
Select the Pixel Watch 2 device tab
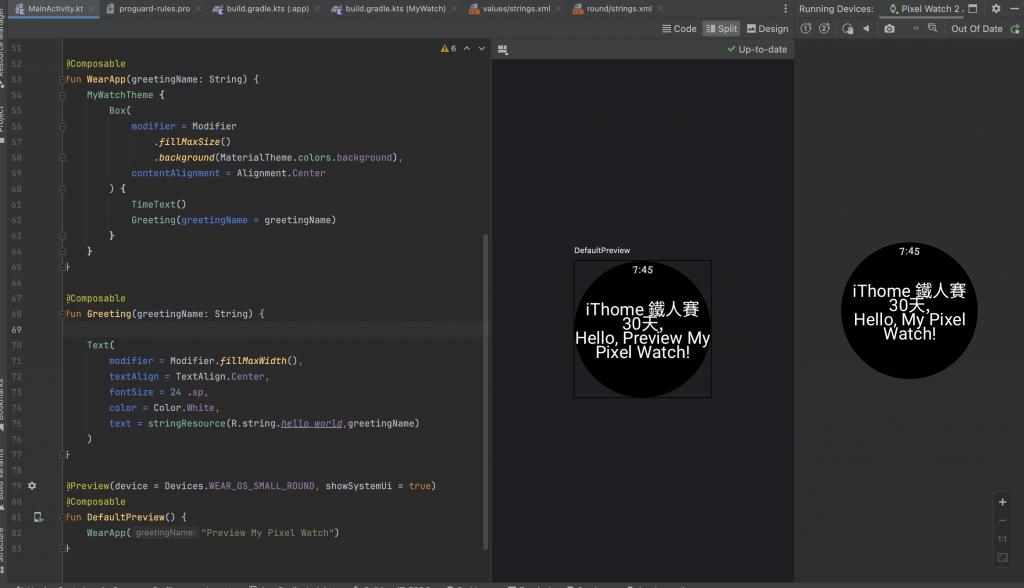point(925,8)
